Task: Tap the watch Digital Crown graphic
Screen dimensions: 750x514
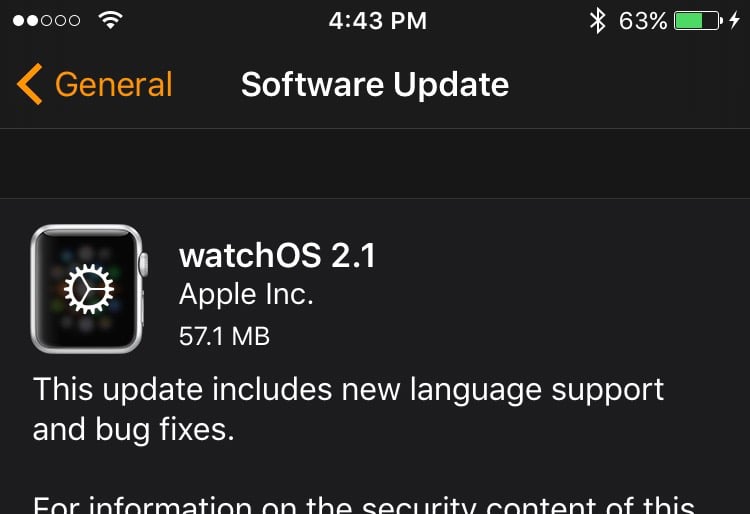Action: pyautogui.click(x=143, y=264)
